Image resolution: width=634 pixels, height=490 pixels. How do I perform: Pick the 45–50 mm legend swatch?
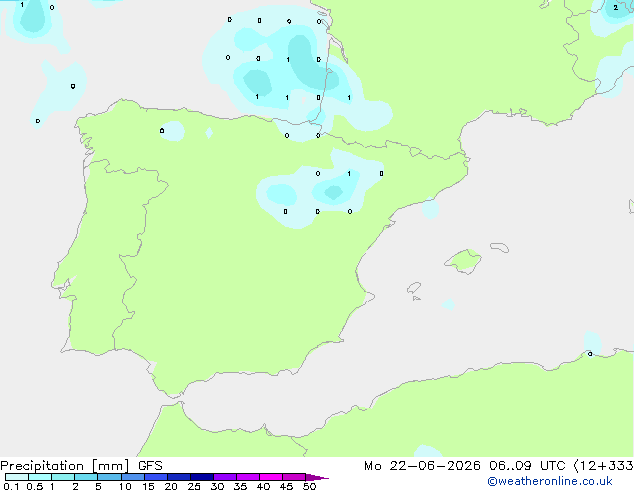pyautogui.click(x=294, y=477)
